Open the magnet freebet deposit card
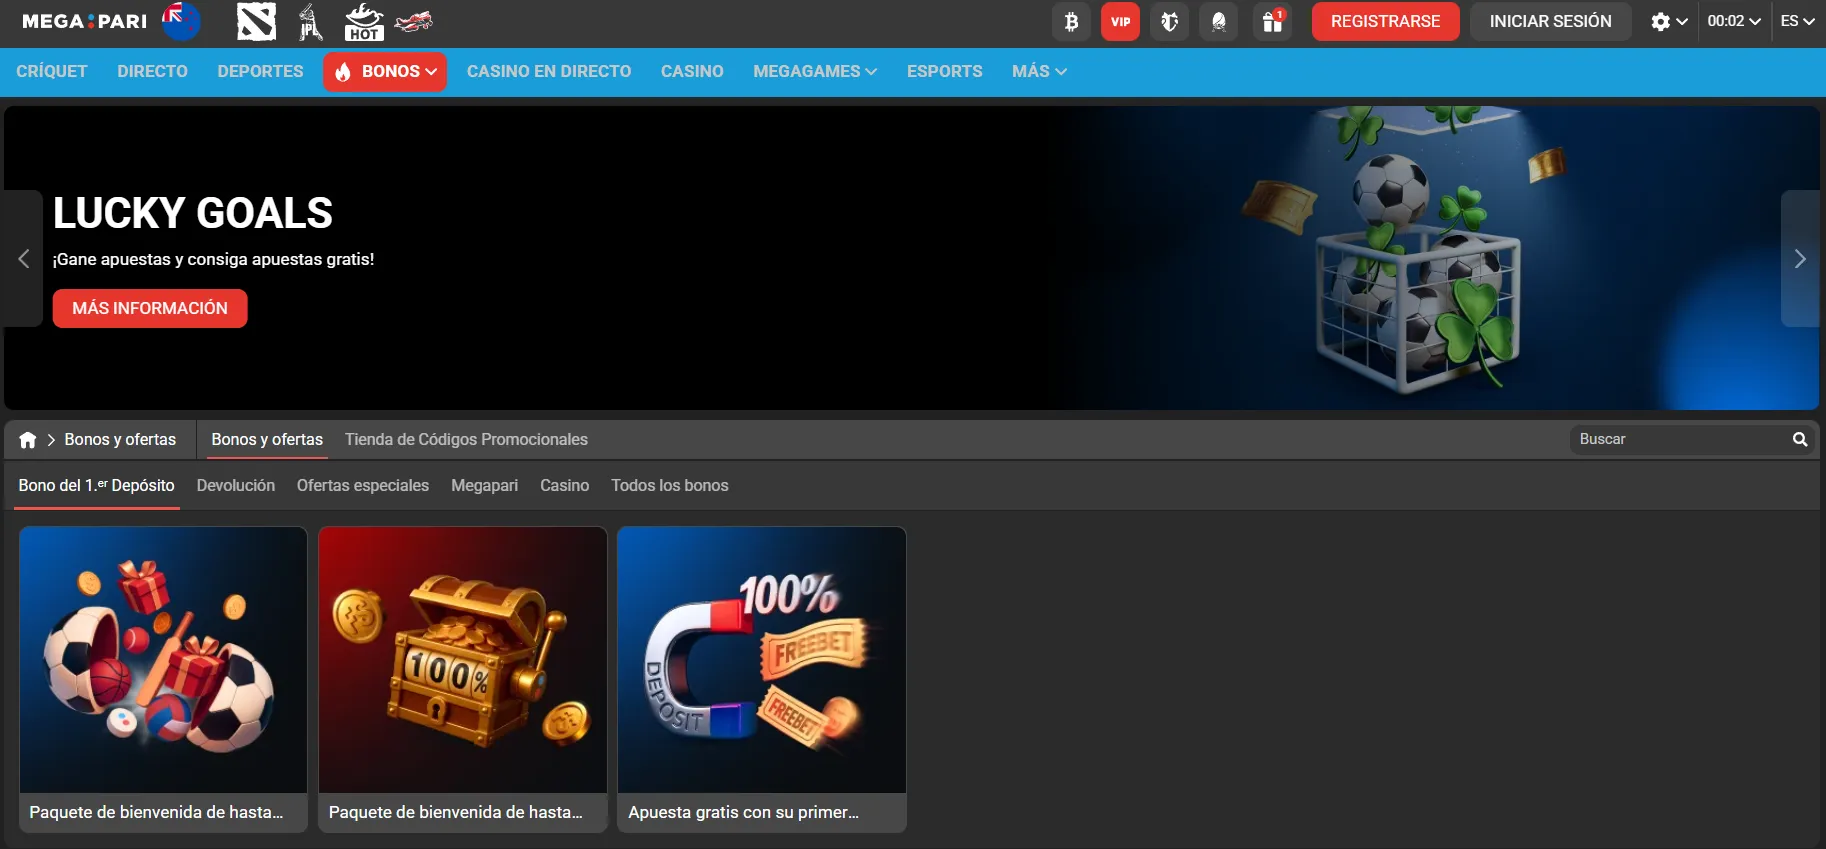 [762, 679]
